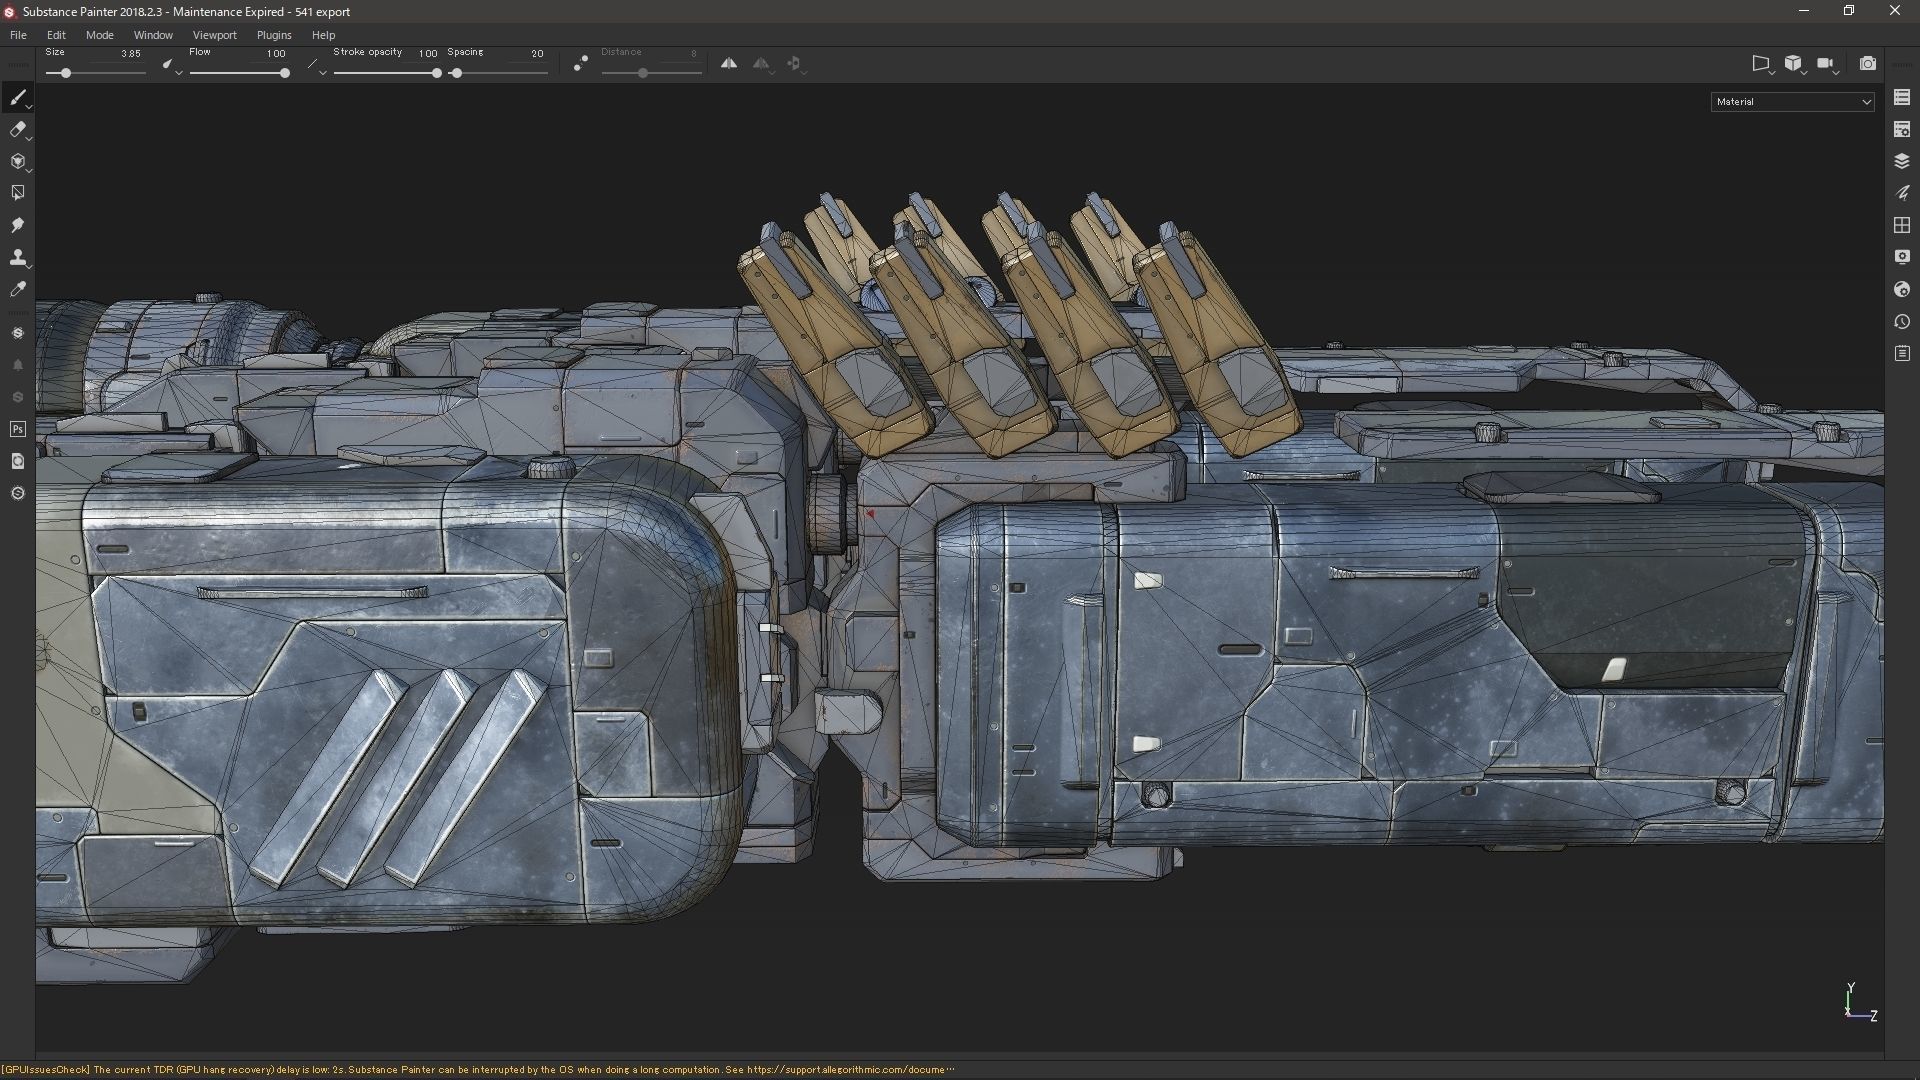Open the Viewport menu
This screenshot has height=1080, width=1920.
point(214,35)
